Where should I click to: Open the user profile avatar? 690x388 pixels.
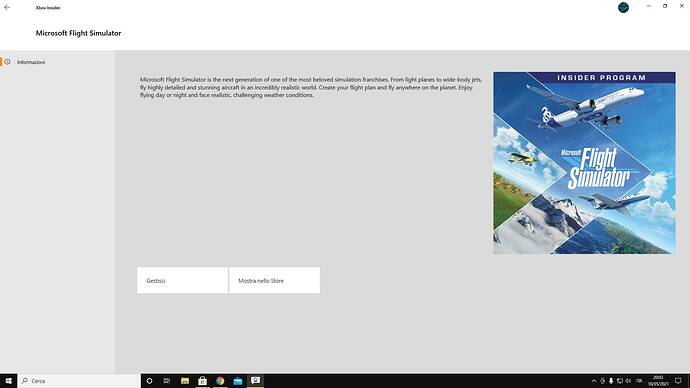tap(623, 7)
